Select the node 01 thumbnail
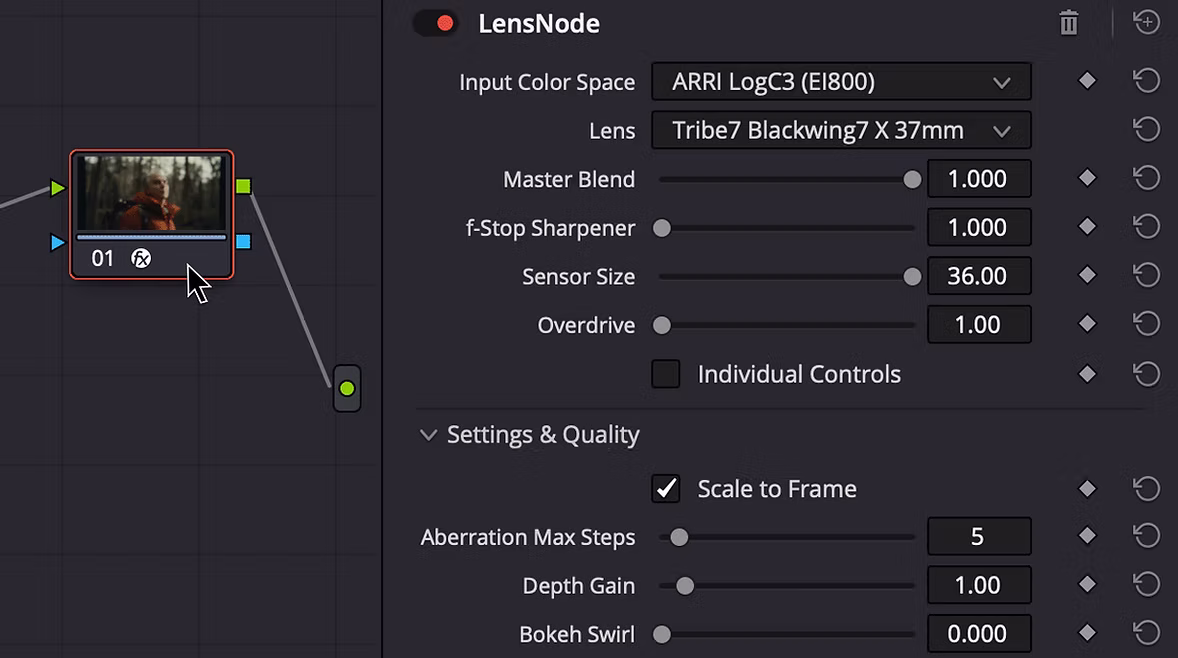 click(x=151, y=194)
